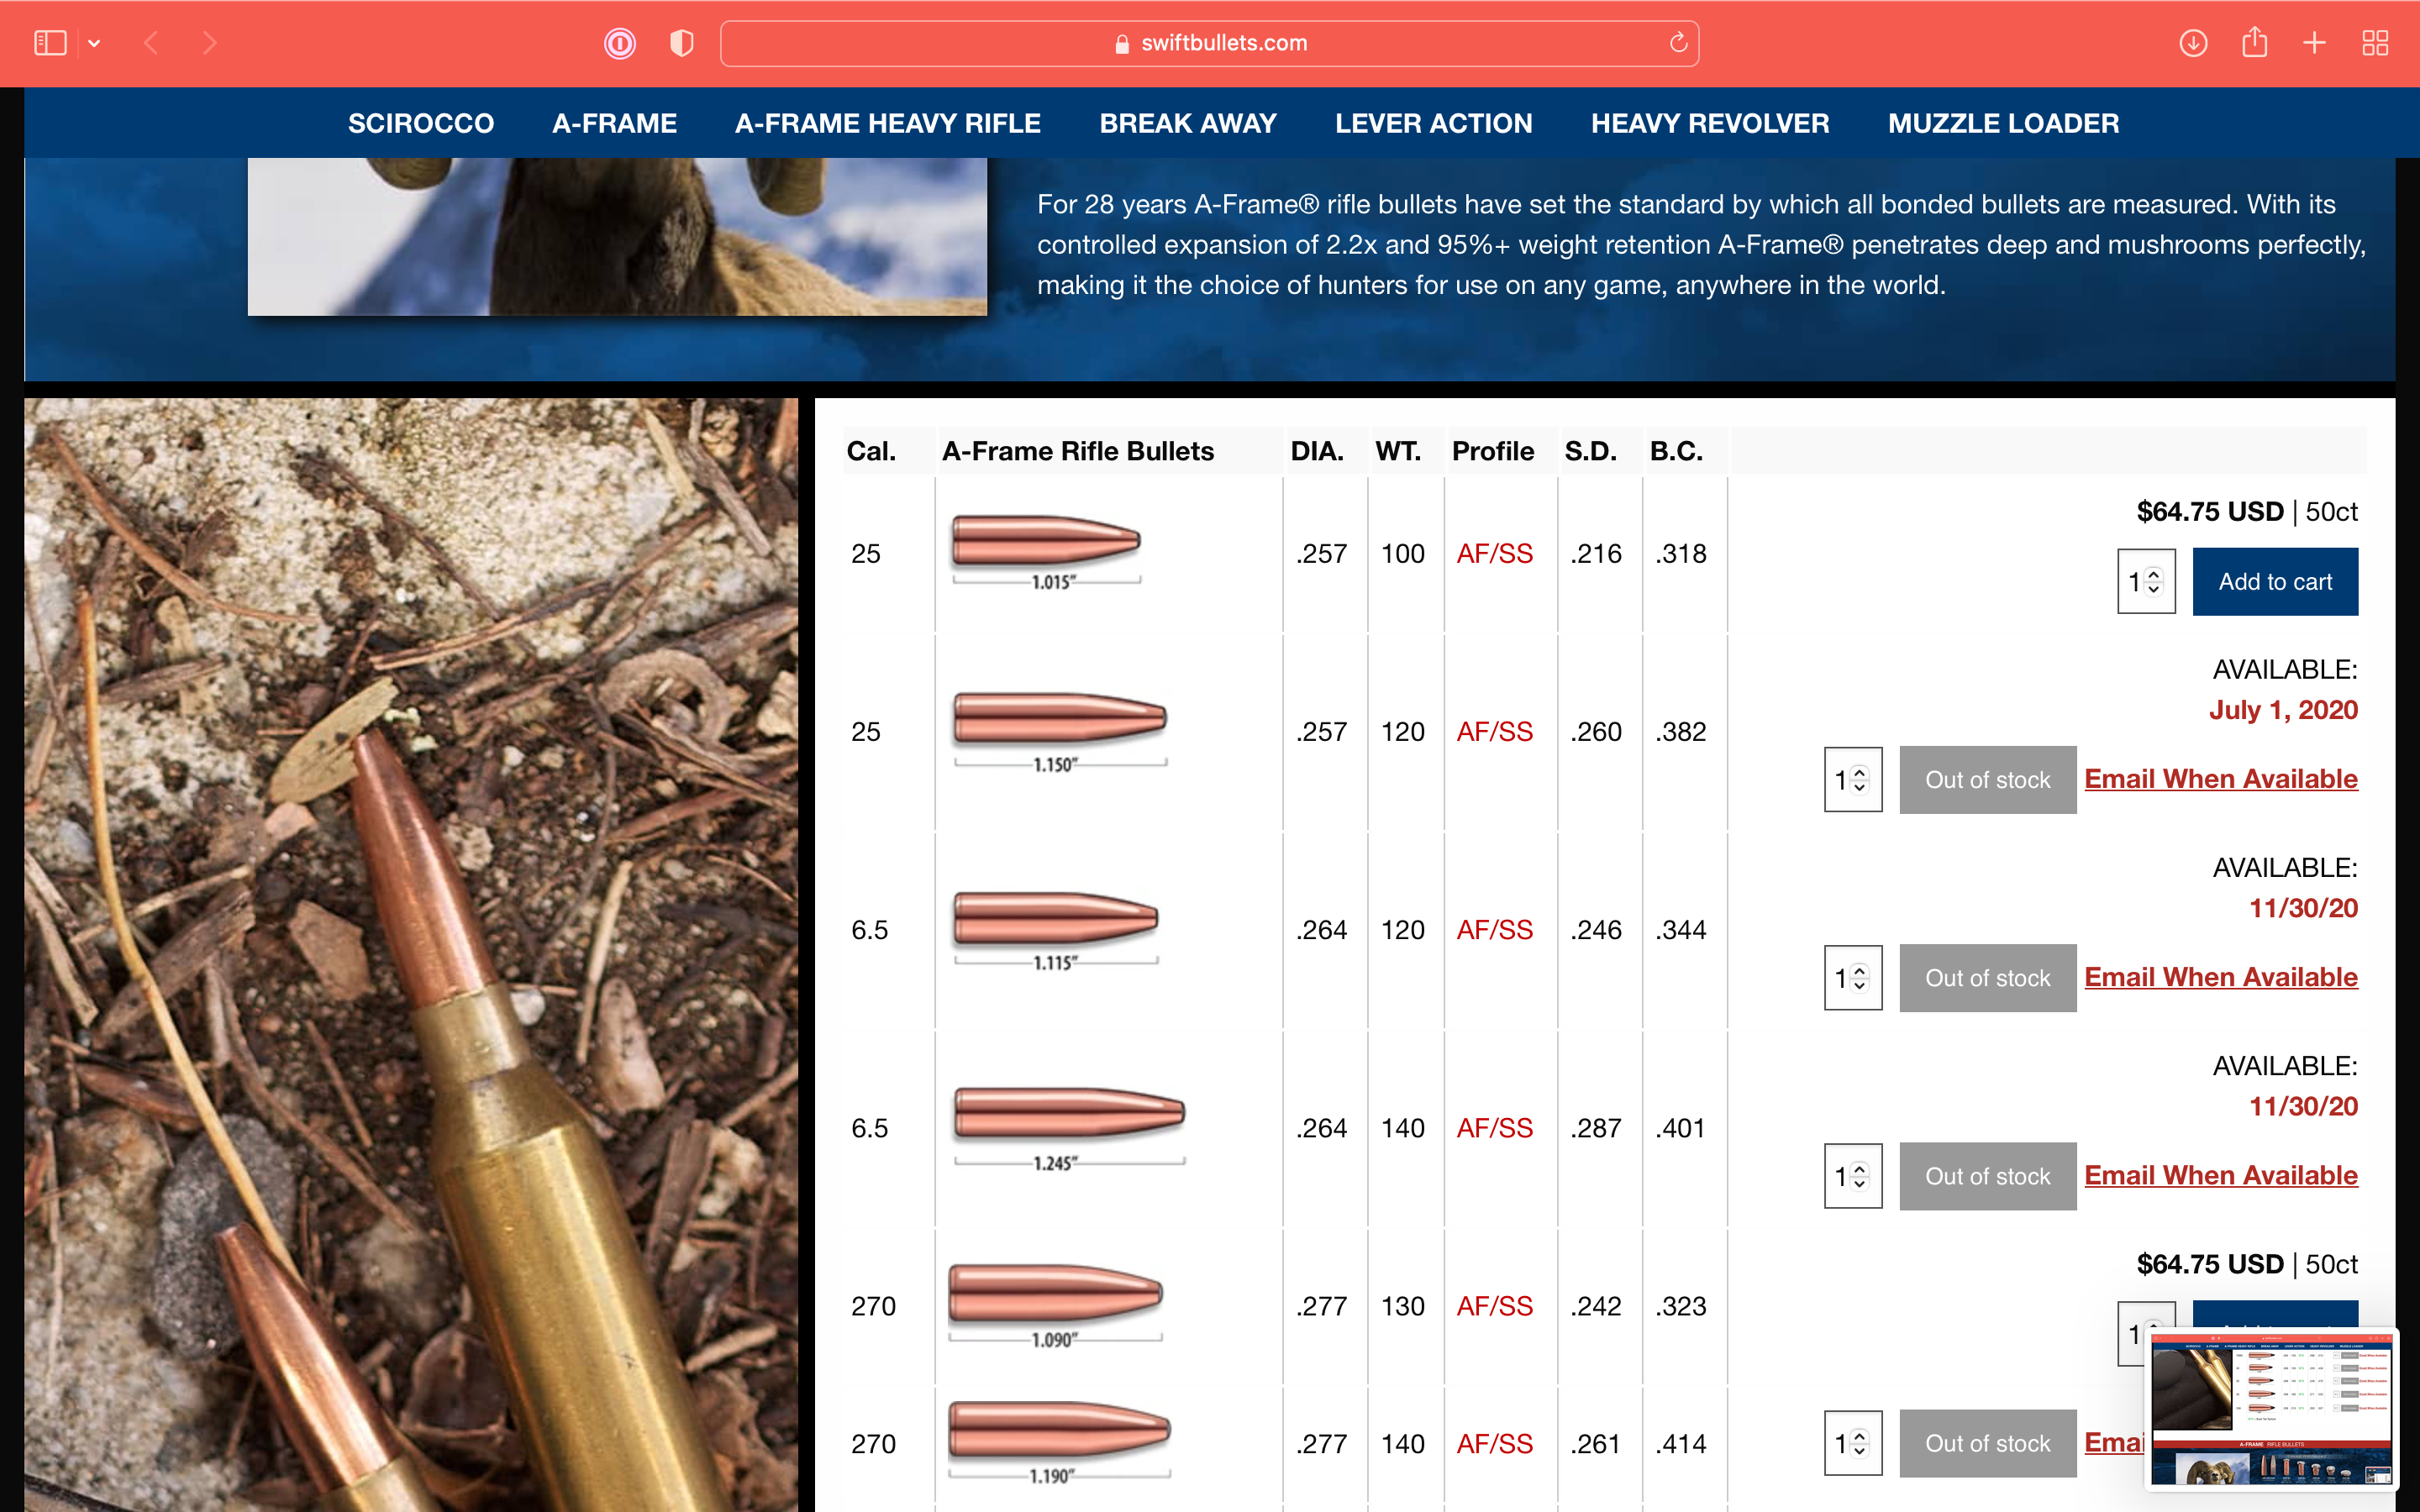Select first '$64.75 USD' price text
Image resolution: width=2420 pixels, height=1512 pixels.
[2209, 512]
